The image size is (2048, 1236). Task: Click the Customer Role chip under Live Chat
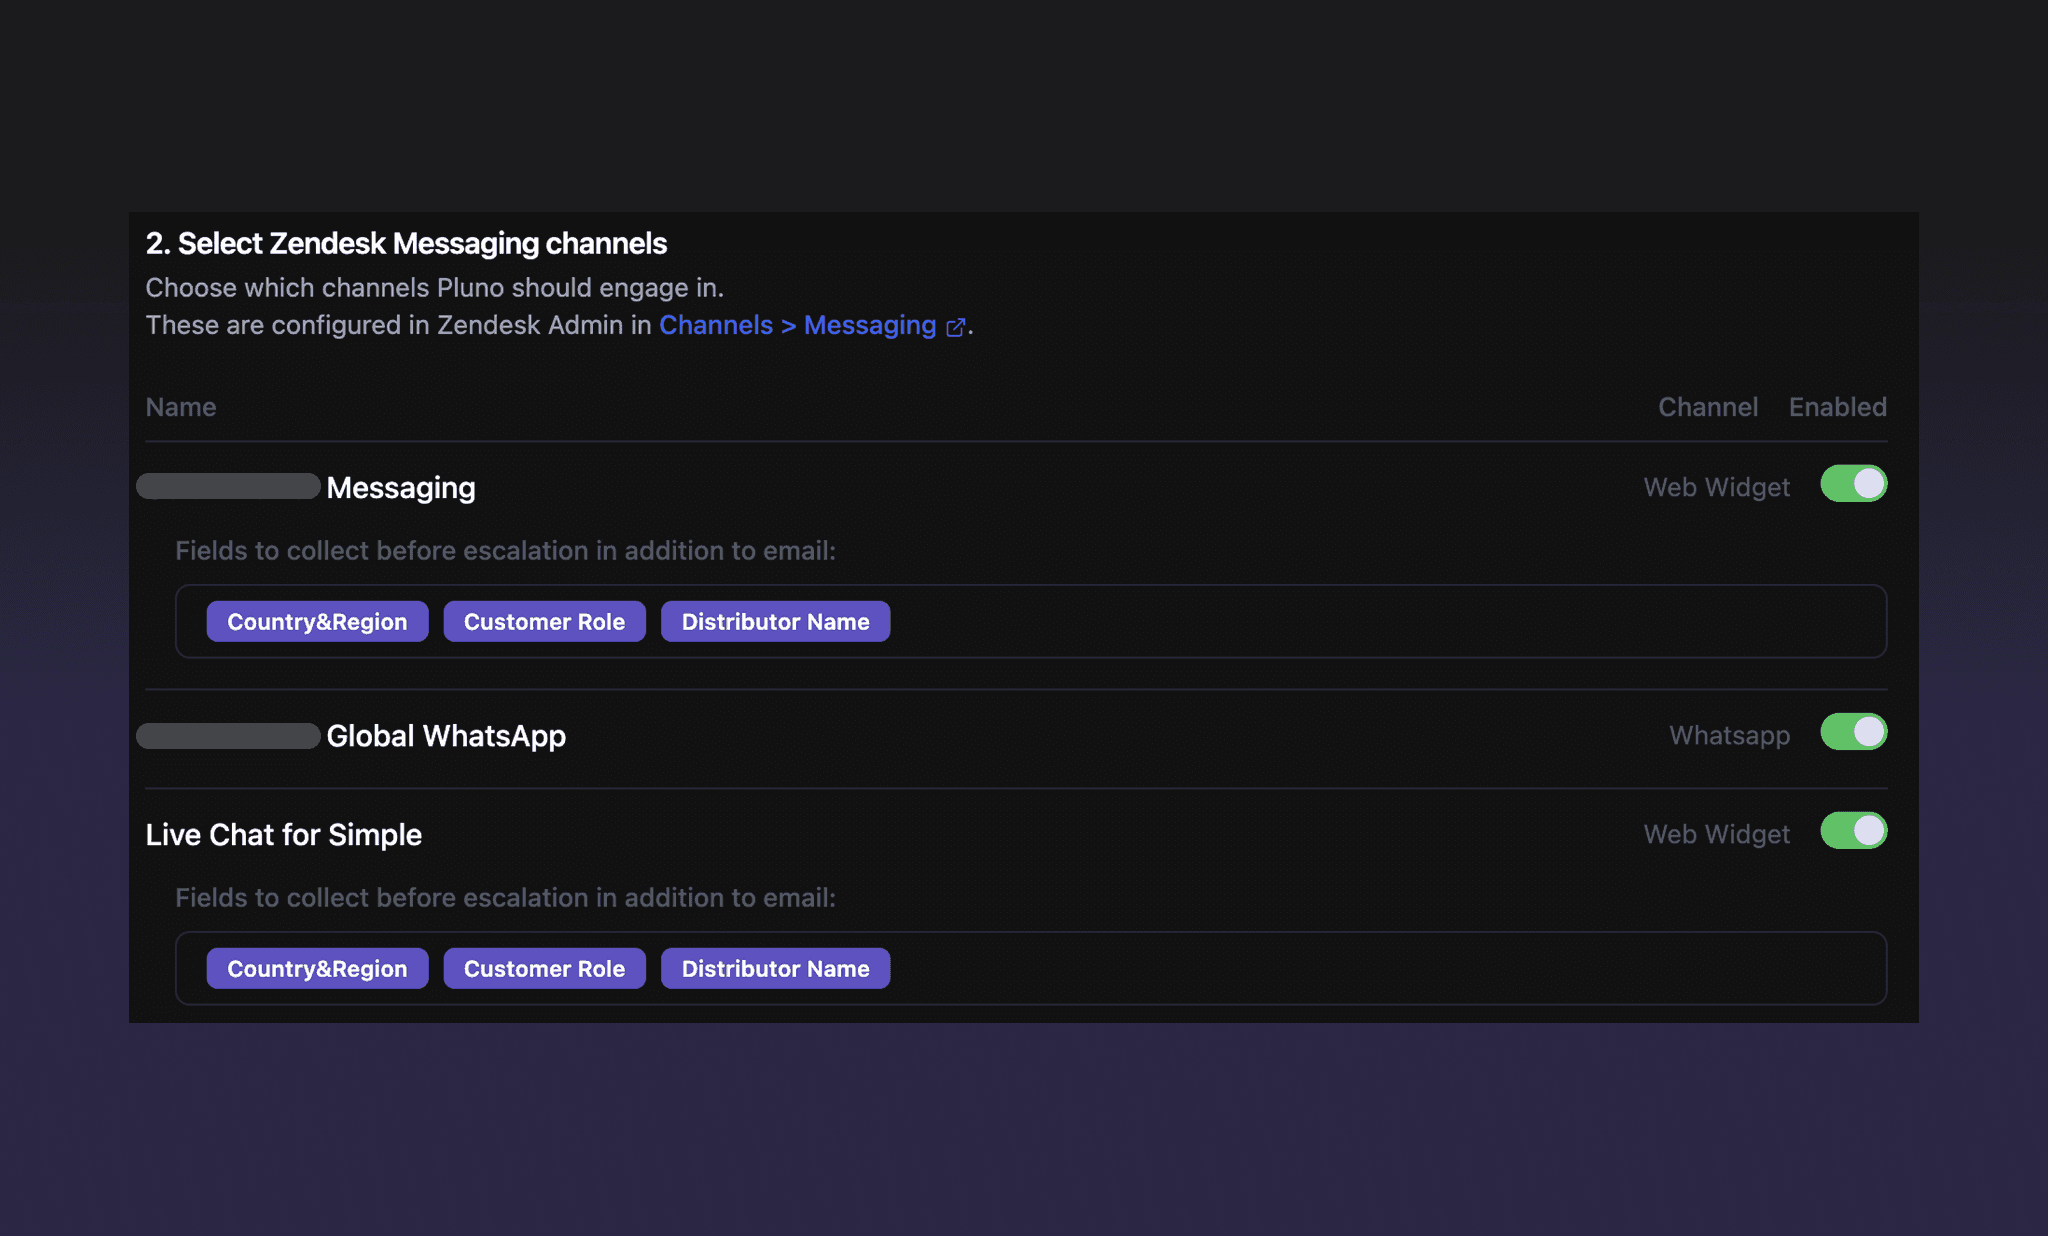click(544, 967)
